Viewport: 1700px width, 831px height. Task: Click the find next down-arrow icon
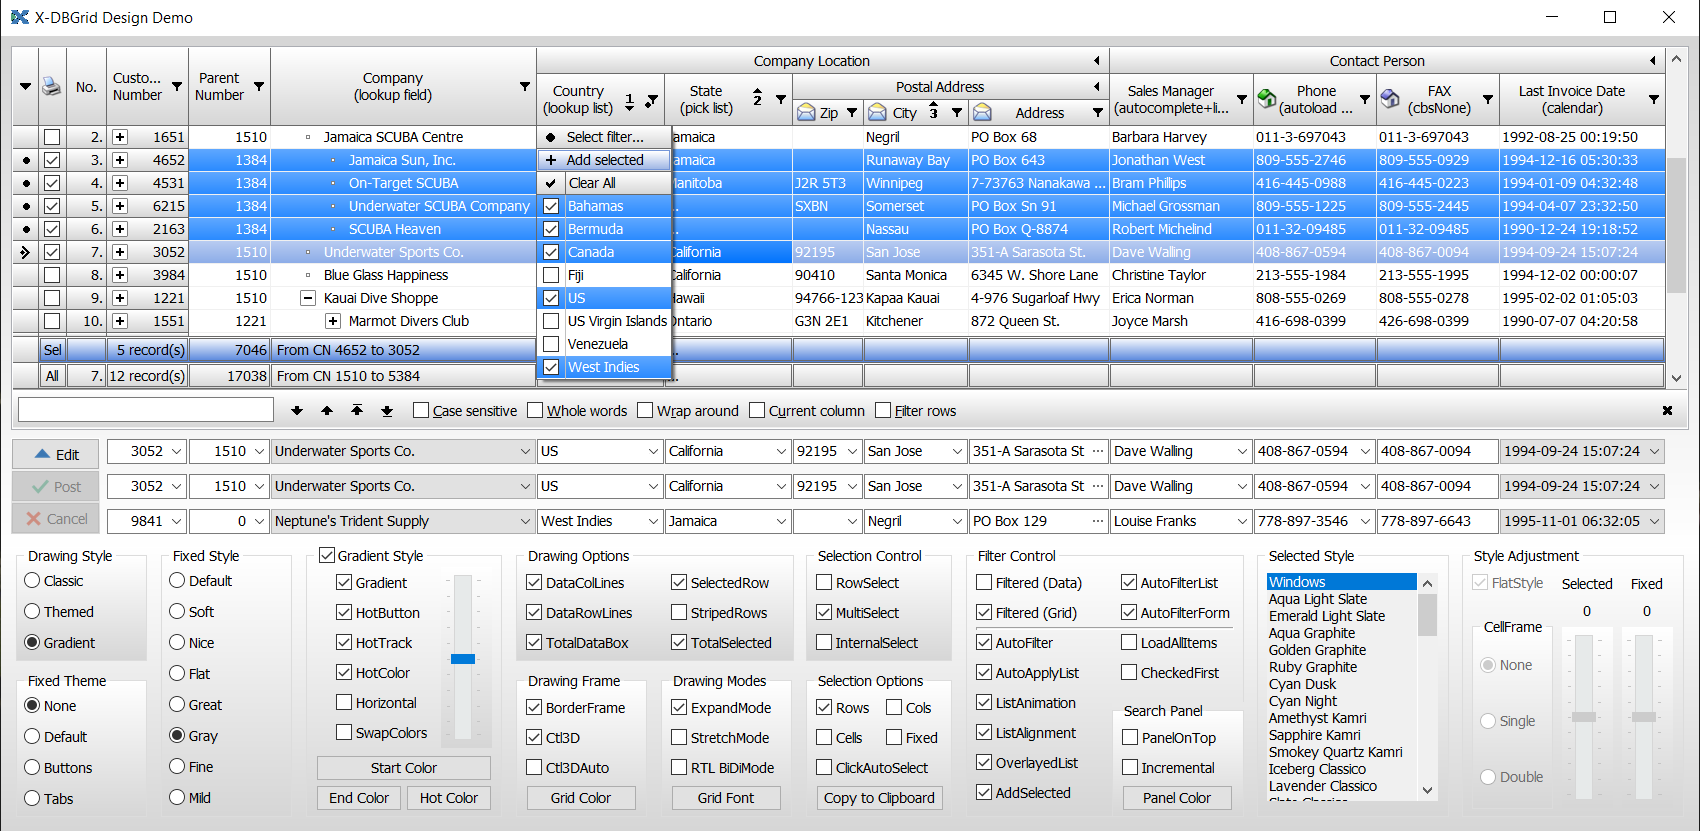[297, 411]
